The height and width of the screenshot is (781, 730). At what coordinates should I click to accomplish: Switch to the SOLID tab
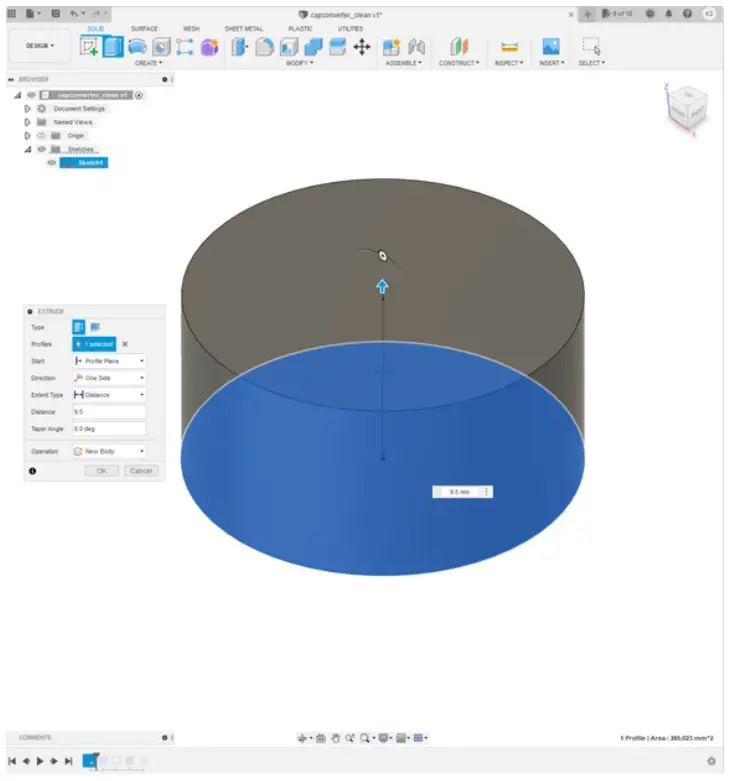(96, 29)
